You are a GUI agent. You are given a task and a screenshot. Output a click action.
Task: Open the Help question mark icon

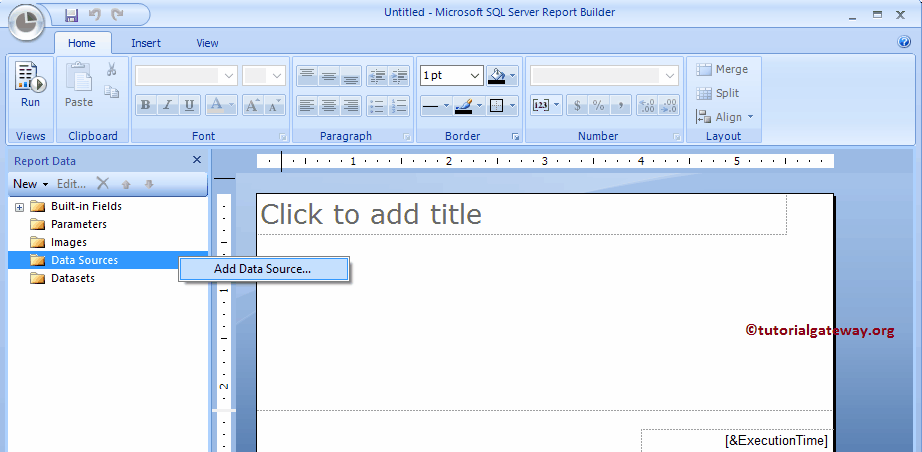tap(904, 42)
